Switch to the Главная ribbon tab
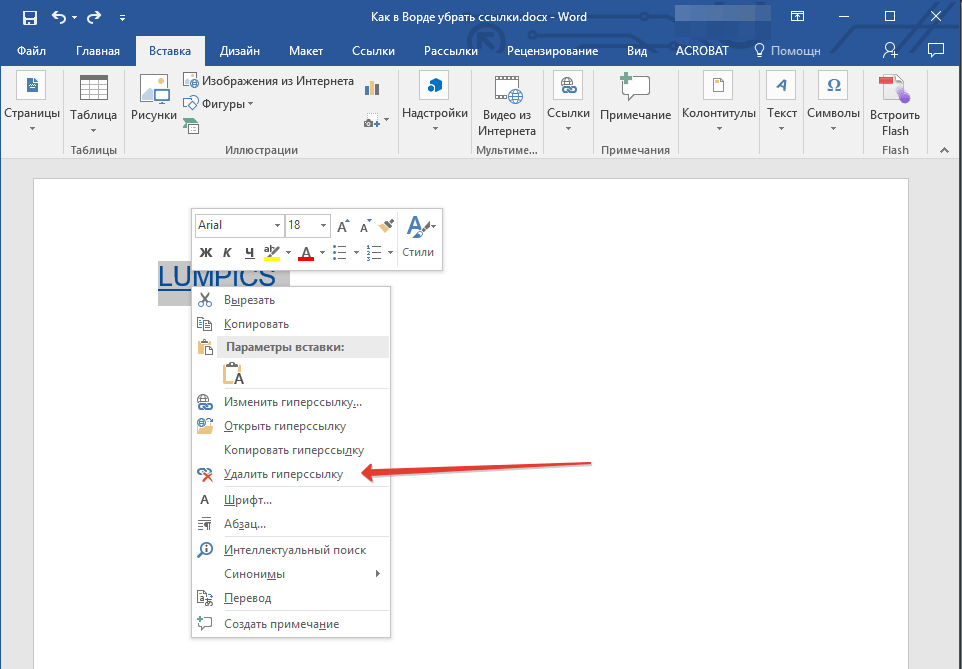The width and height of the screenshot is (962, 669). click(x=97, y=51)
